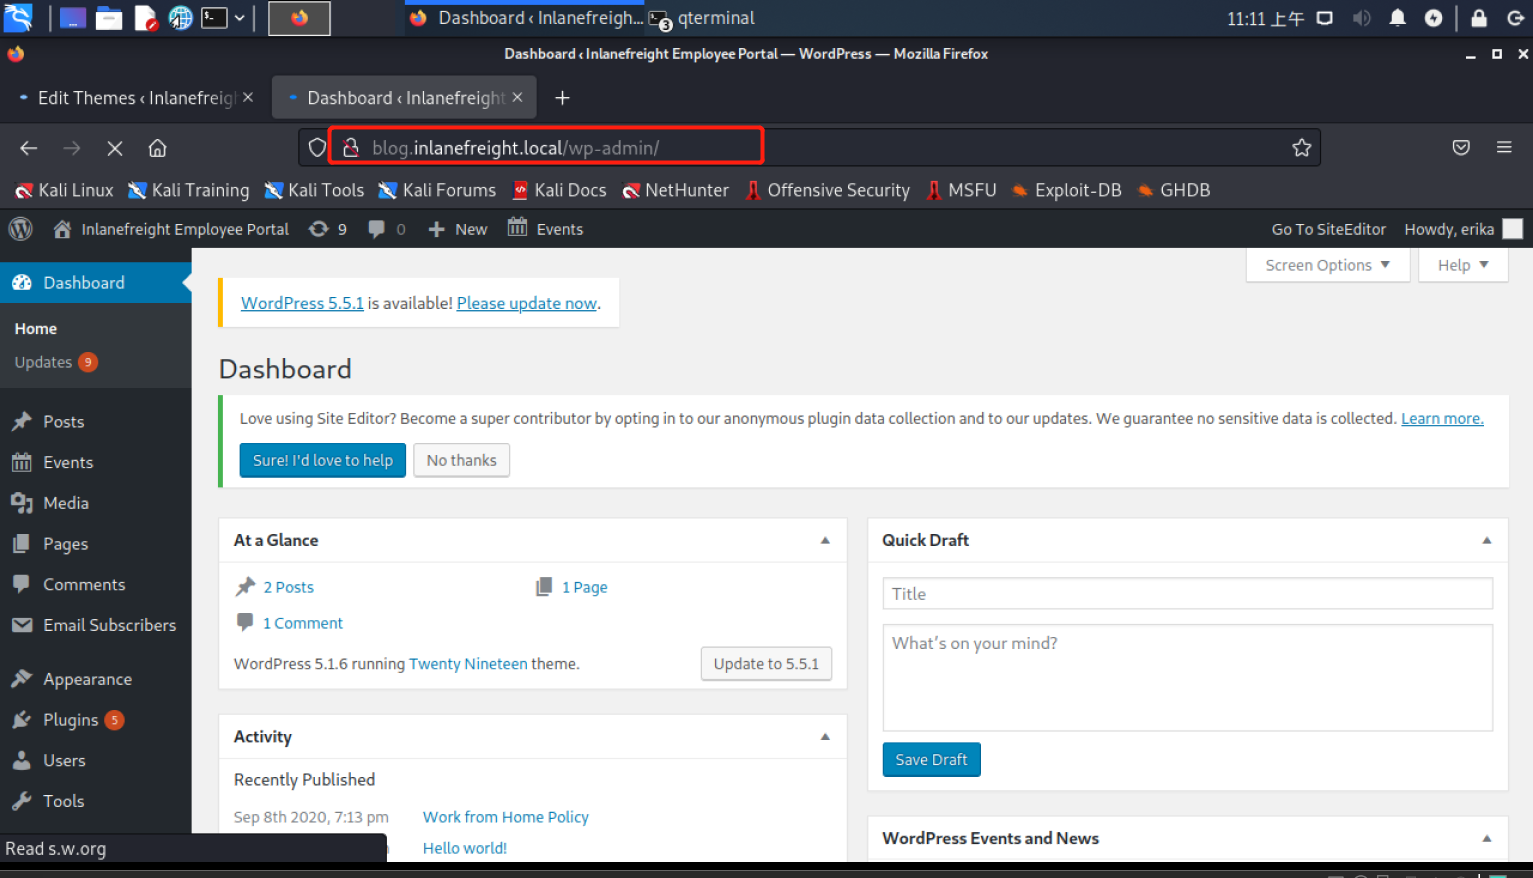Click Sure! I'd love to help

[323, 460]
